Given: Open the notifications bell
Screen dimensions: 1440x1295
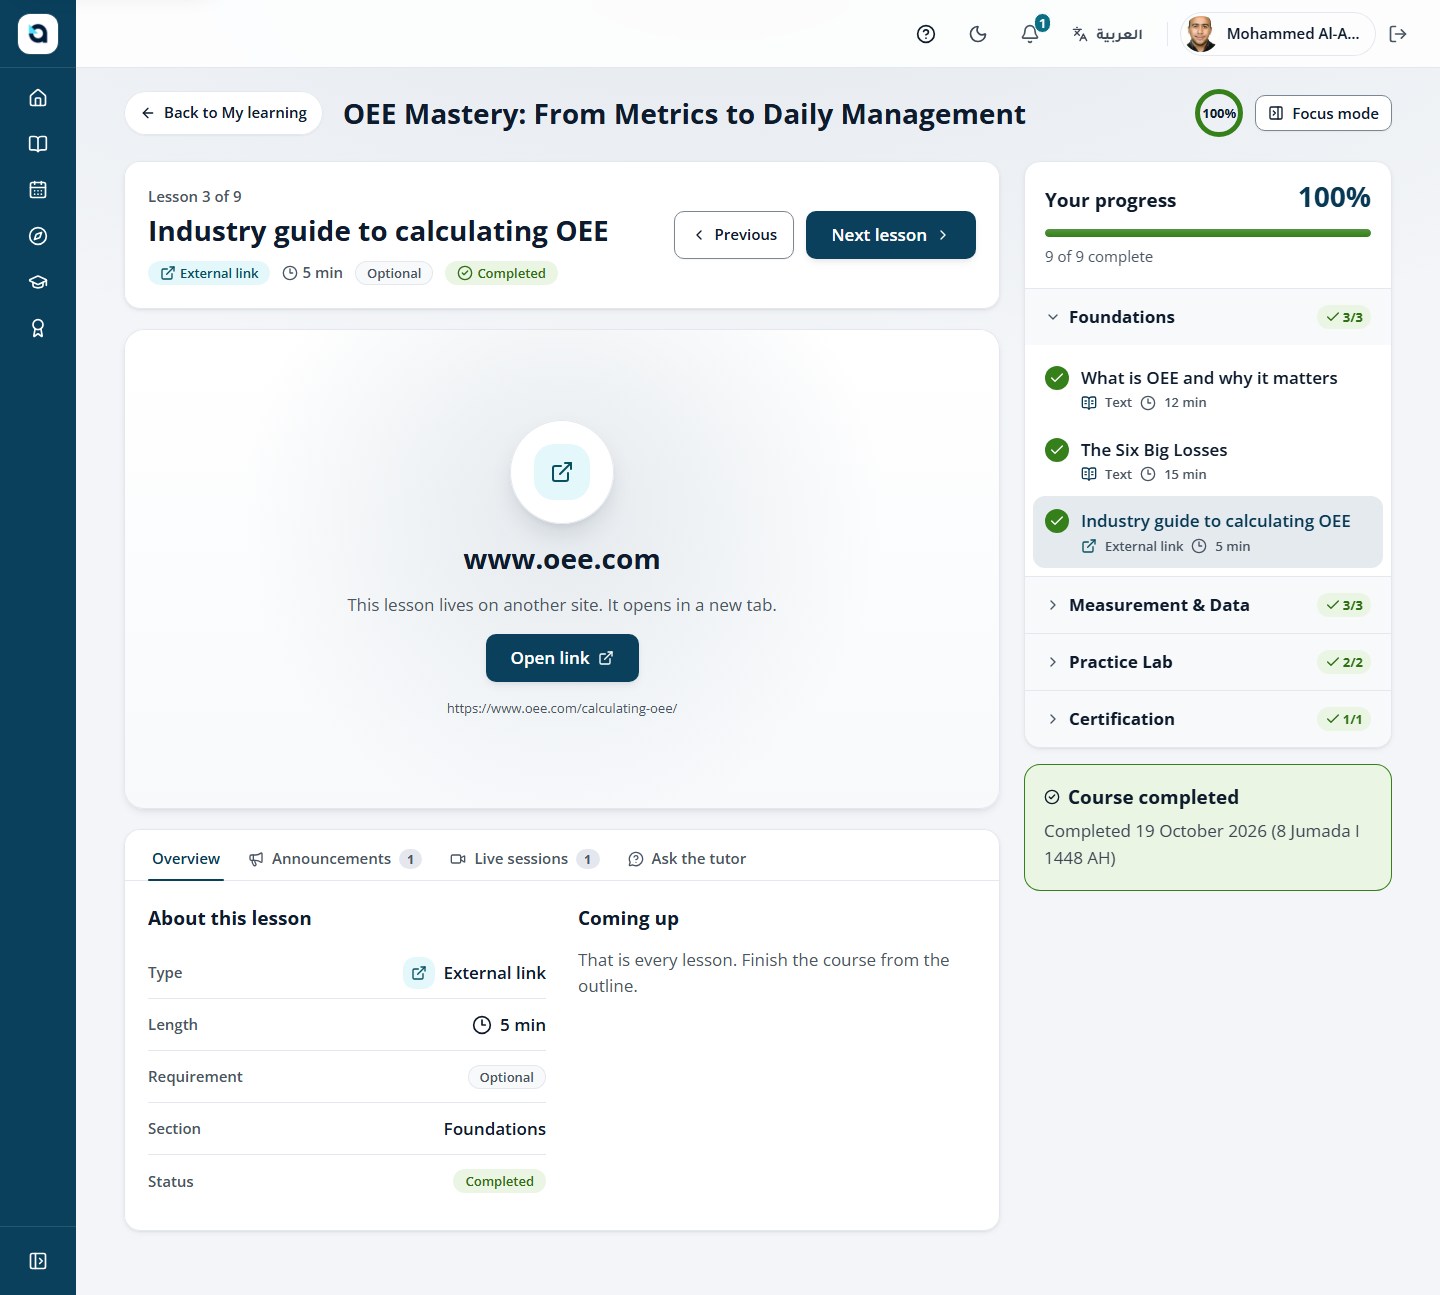Looking at the screenshot, I should [x=1030, y=34].
